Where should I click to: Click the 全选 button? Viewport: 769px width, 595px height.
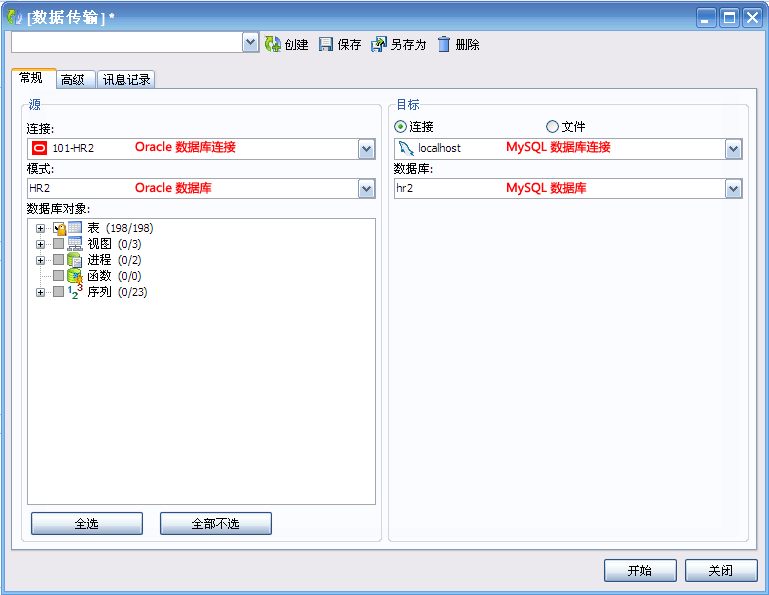tap(87, 524)
